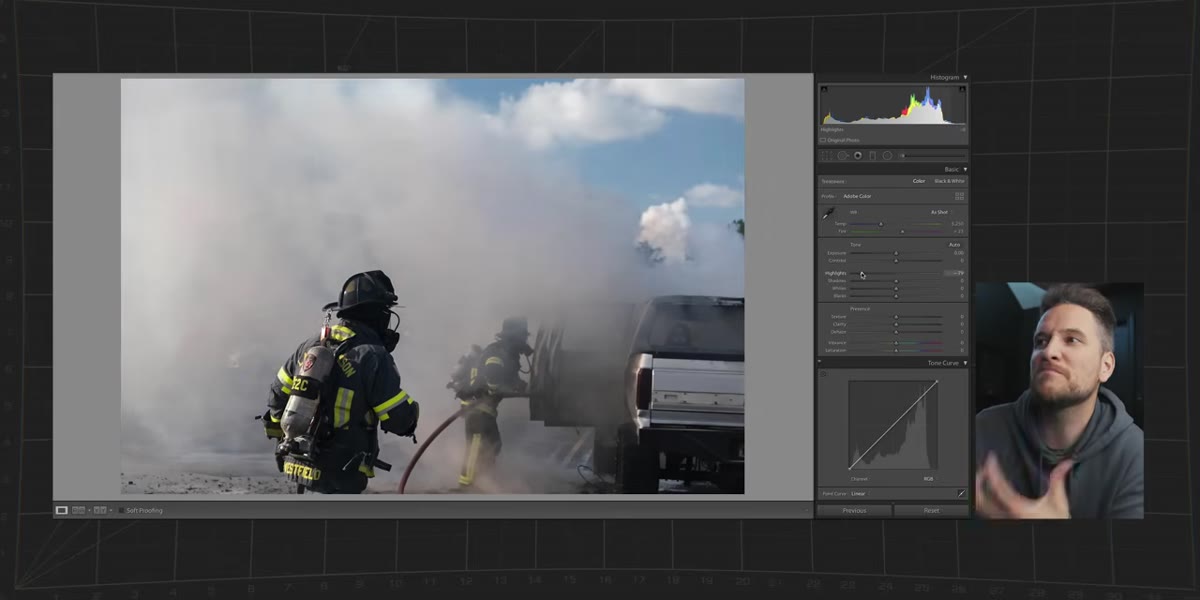The height and width of the screenshot is (600, 1200).
Task: Switch to Loupe view mode
Action: coord(61,510)
